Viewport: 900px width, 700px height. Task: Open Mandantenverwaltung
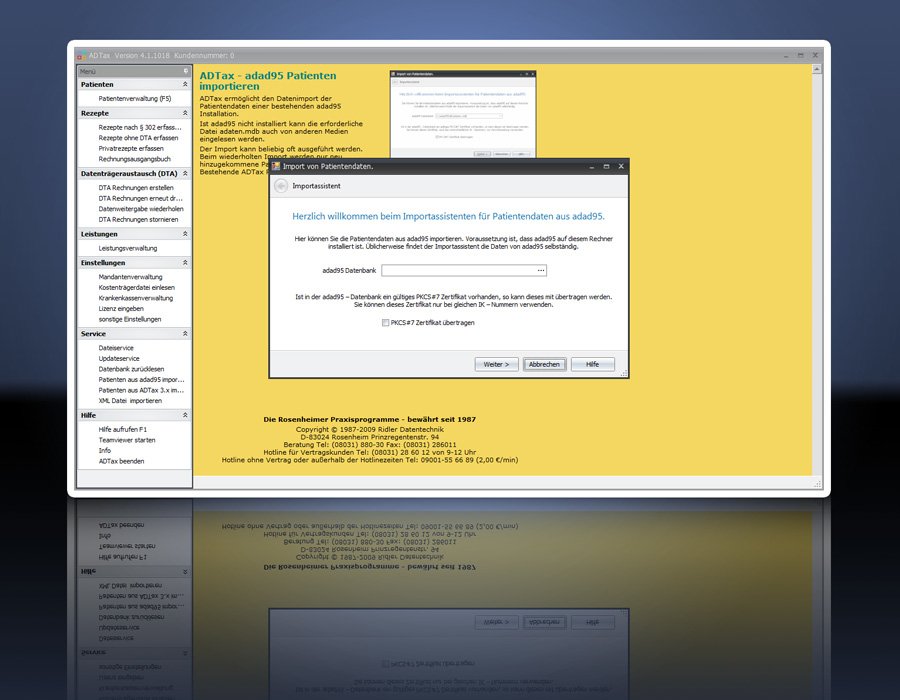coord(130,277)
